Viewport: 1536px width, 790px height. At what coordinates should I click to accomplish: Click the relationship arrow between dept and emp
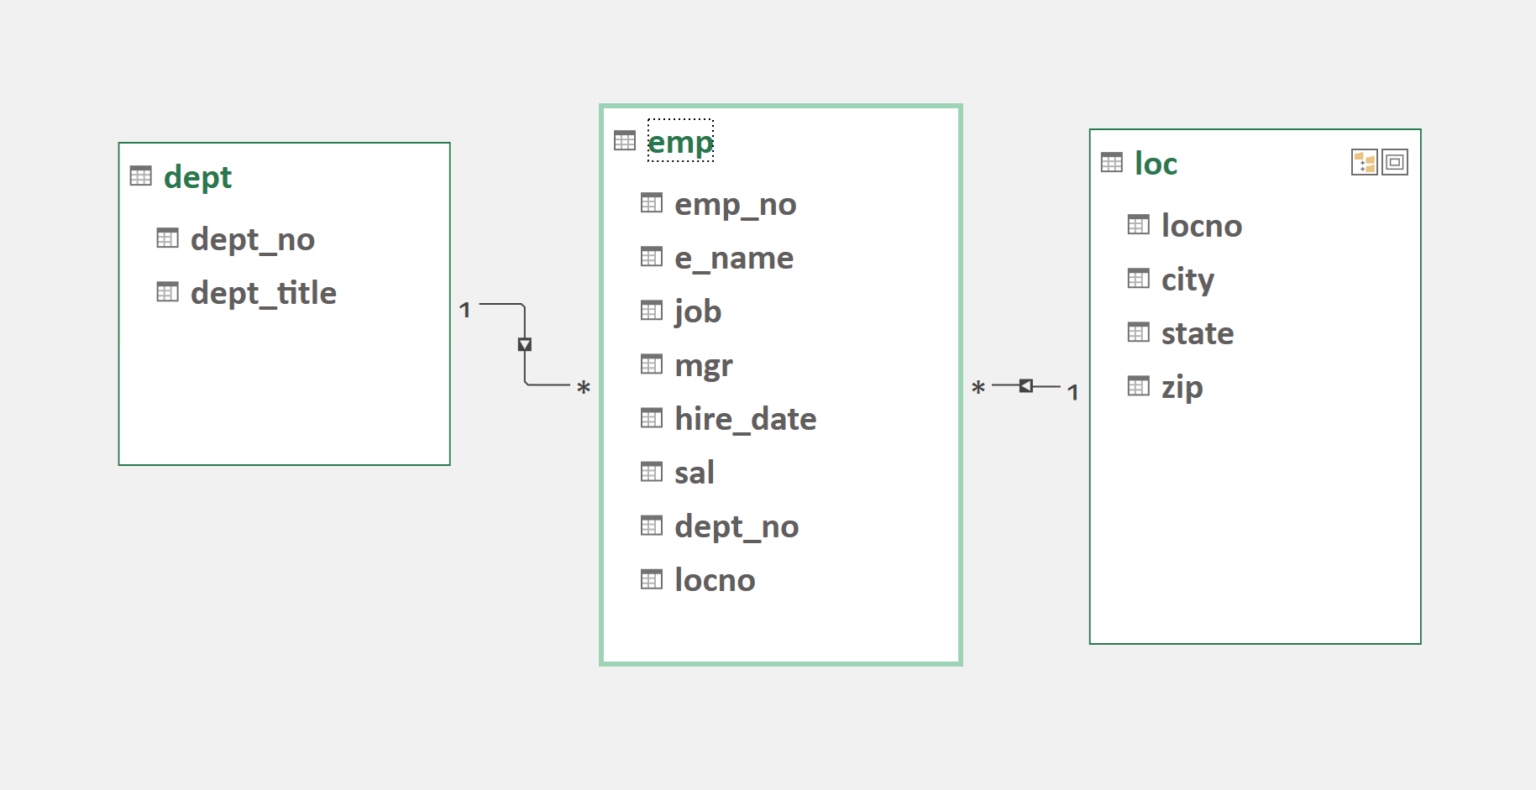(524, 343)
